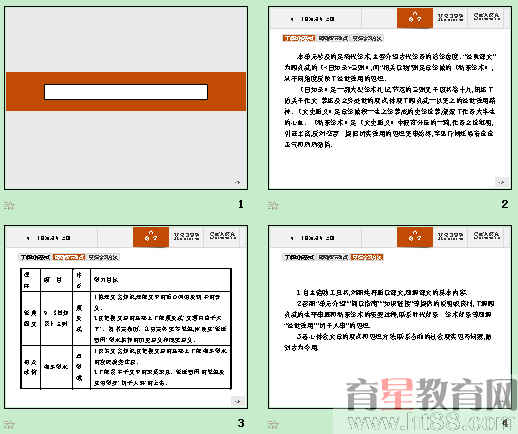Click the animation star icon below slide 2
The image size is (518, 434).
273,205
